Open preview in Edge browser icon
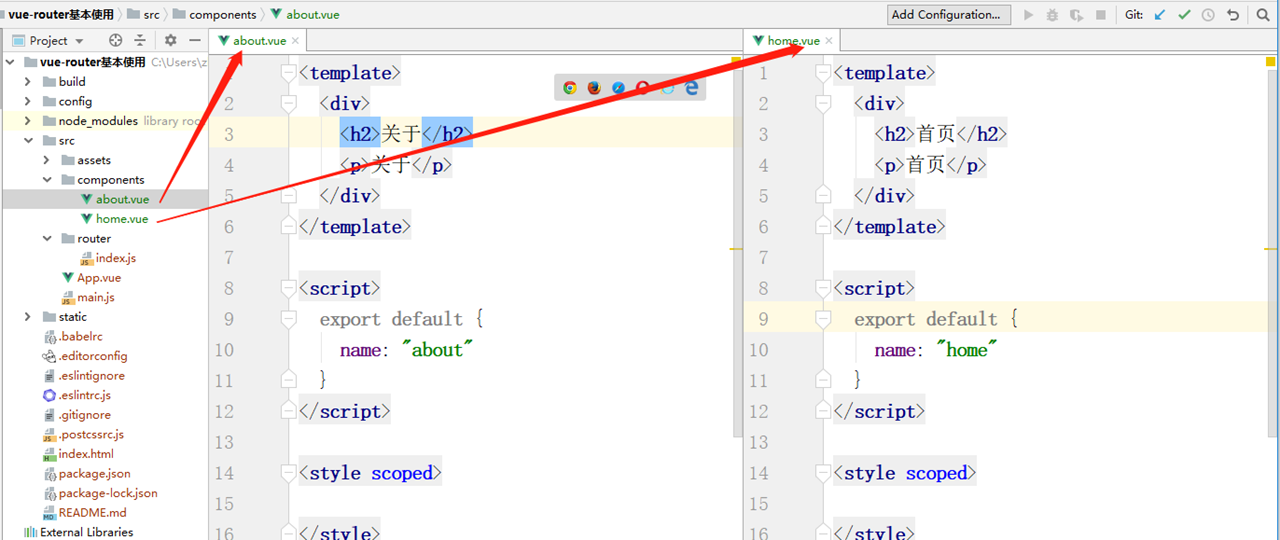Screen dimensions: 1280x540 690,87
